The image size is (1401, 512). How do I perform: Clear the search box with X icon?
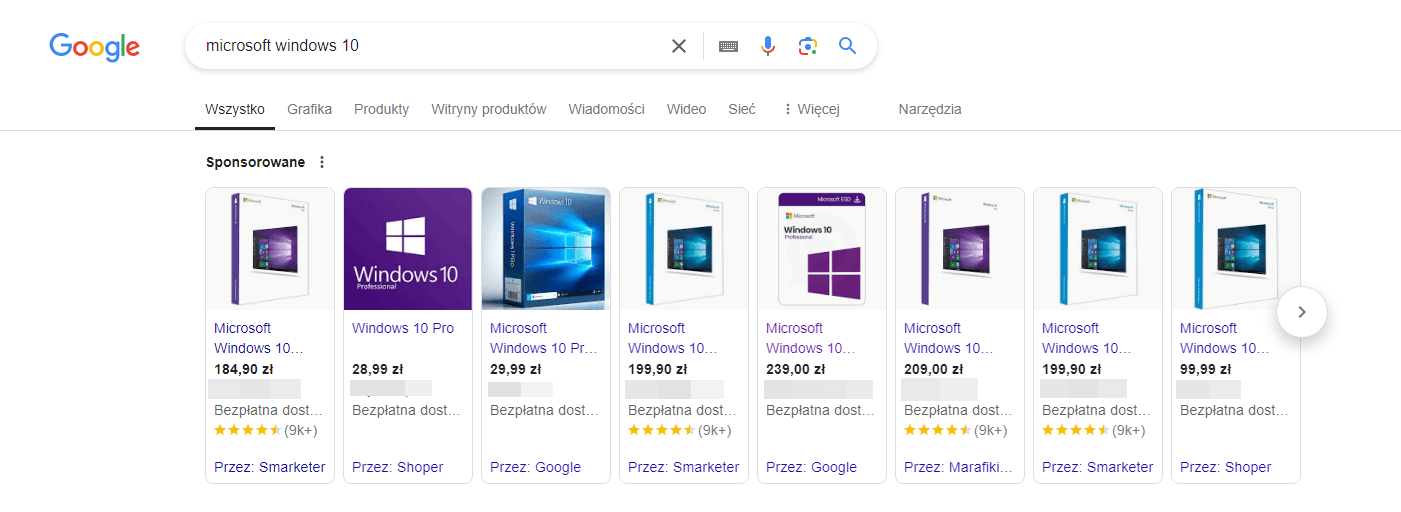click(x=679, y=46)
